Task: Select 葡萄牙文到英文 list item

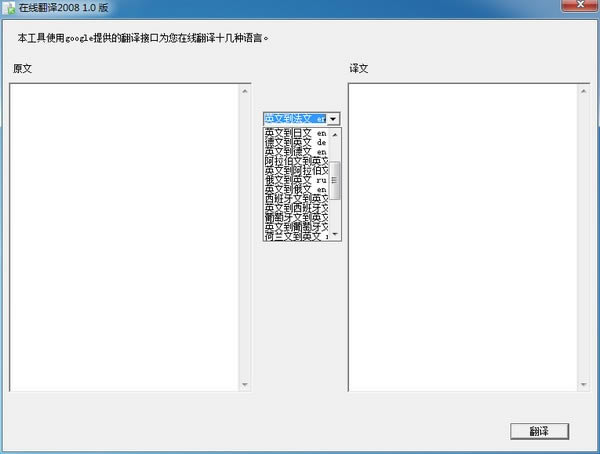Action: (296, 217)
